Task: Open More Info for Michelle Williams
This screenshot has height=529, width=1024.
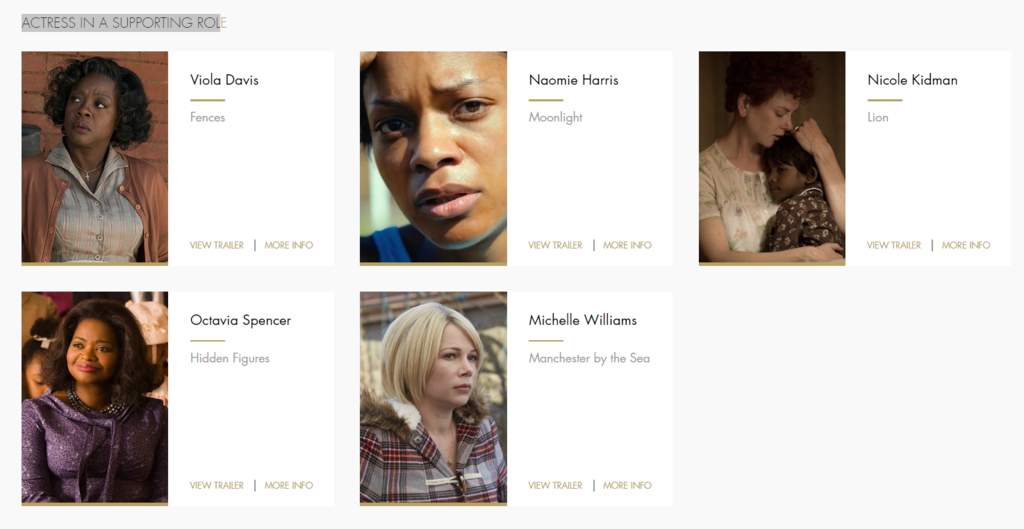Action: click(x=627, y=486)
